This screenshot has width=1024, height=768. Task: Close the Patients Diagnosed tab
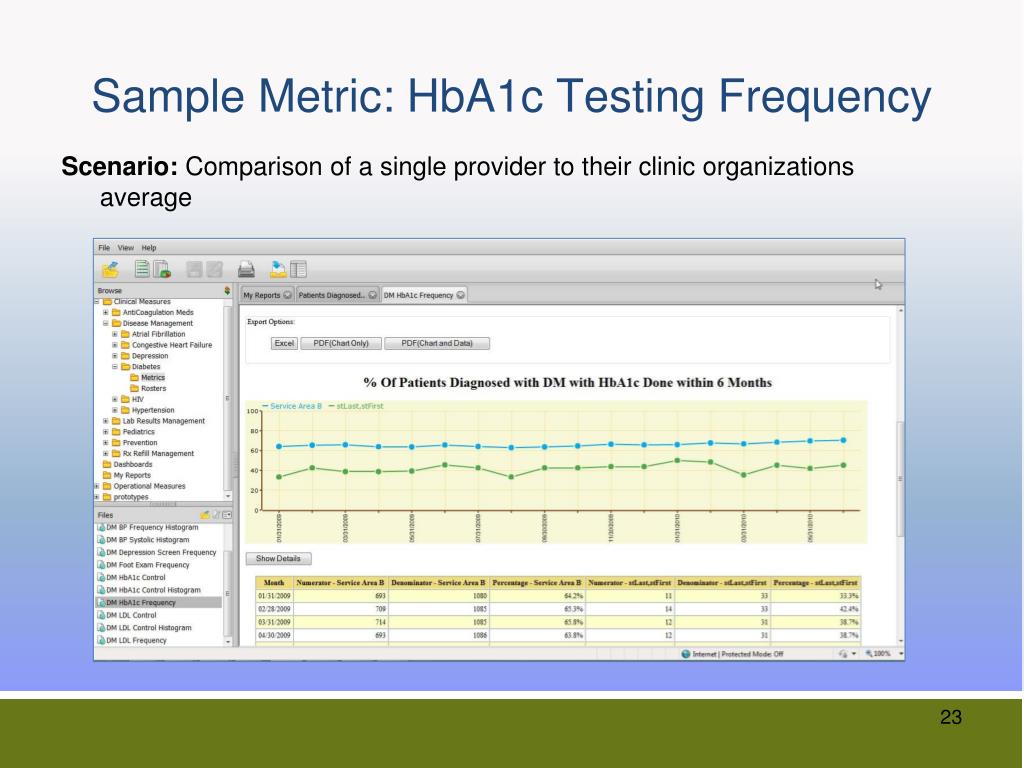click(372, 295)
